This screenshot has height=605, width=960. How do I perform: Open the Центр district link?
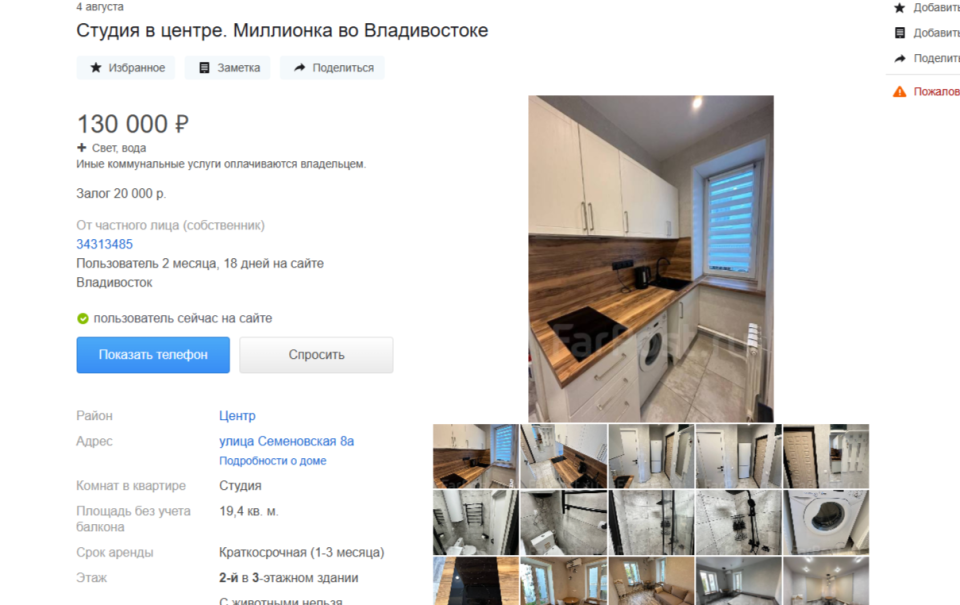click(237, 416)
